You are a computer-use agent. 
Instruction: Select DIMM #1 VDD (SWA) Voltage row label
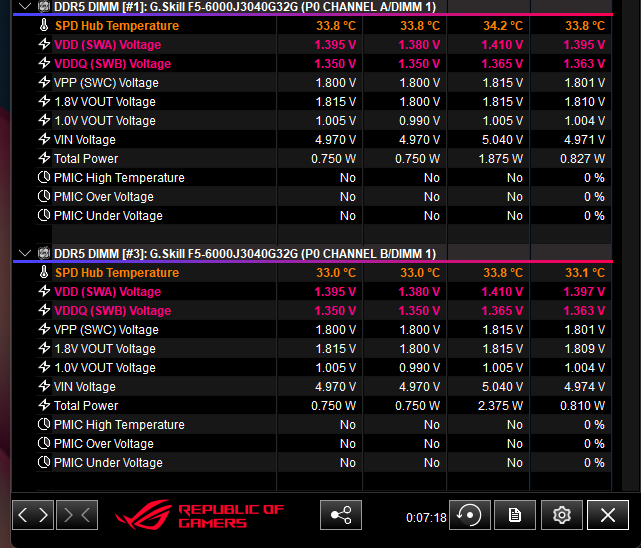(x=108, y=45)
